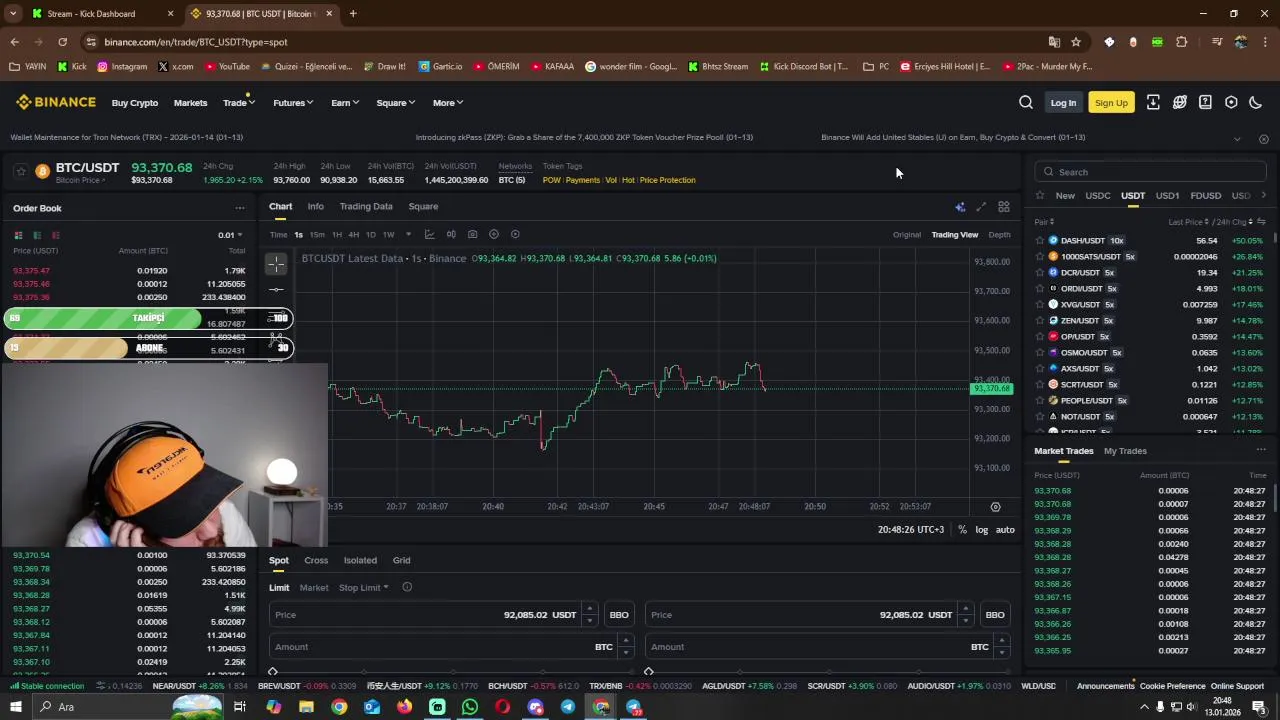Open the Futures menu dropdown
Screen dimensions: 1280x720
point(293,103)
